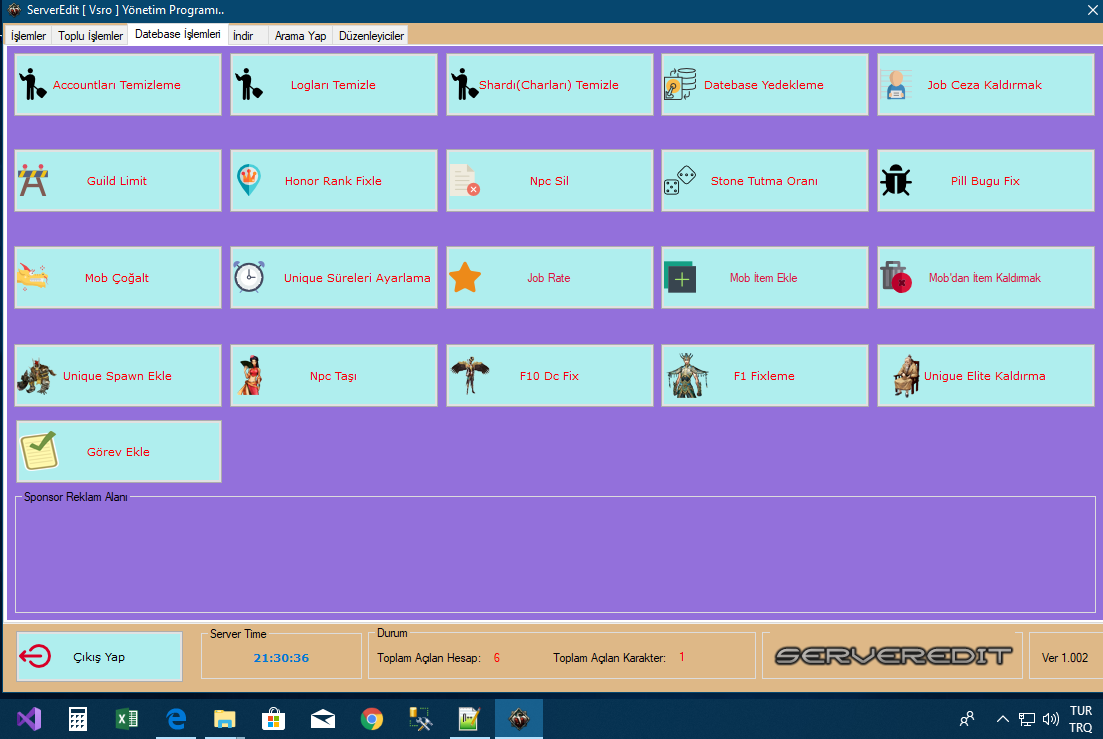Click the F1 Fixleme armored character icon
Viewport: 1103px width, 739px height.
click(687, 375)
